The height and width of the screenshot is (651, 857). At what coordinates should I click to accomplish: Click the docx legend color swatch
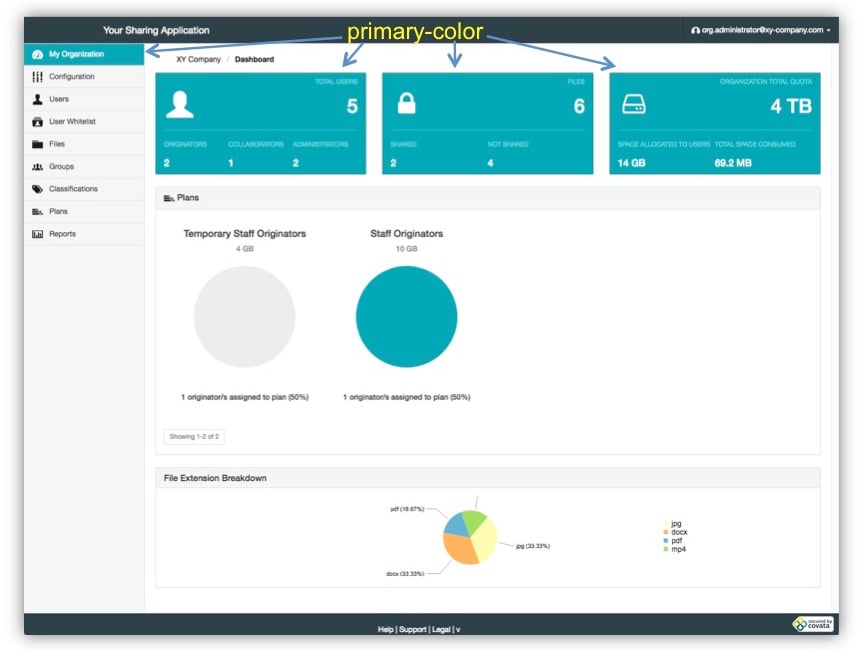coord(666,532)
